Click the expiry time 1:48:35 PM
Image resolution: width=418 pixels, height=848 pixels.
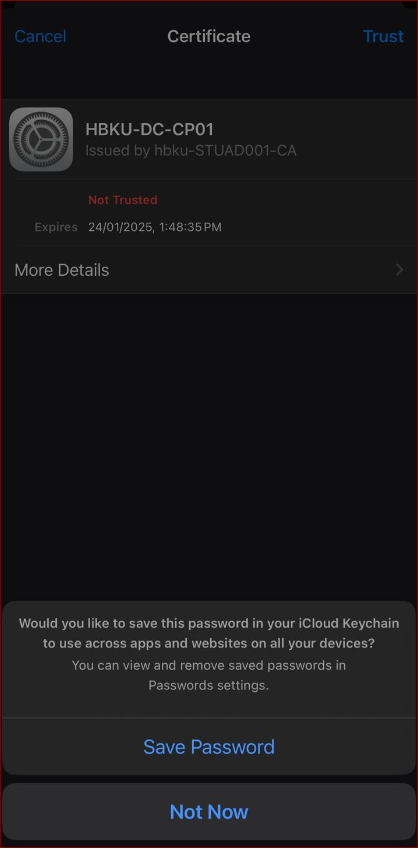point(190,227)
